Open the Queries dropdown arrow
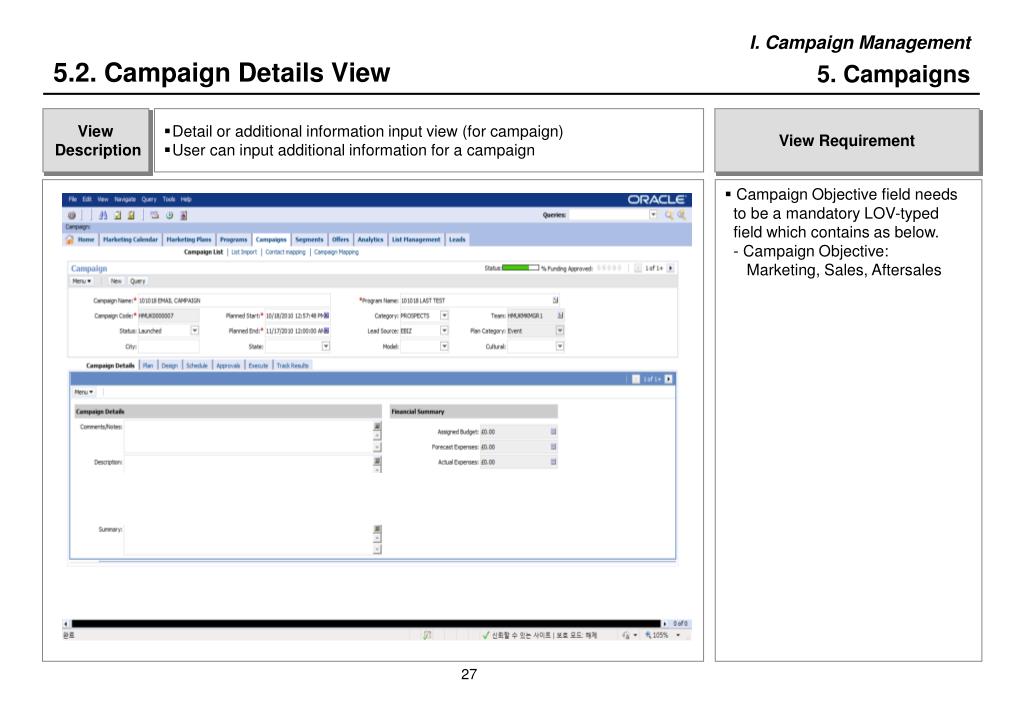Image resolution: width=1023 pixels, height=708 pixels. pos(653,215)
